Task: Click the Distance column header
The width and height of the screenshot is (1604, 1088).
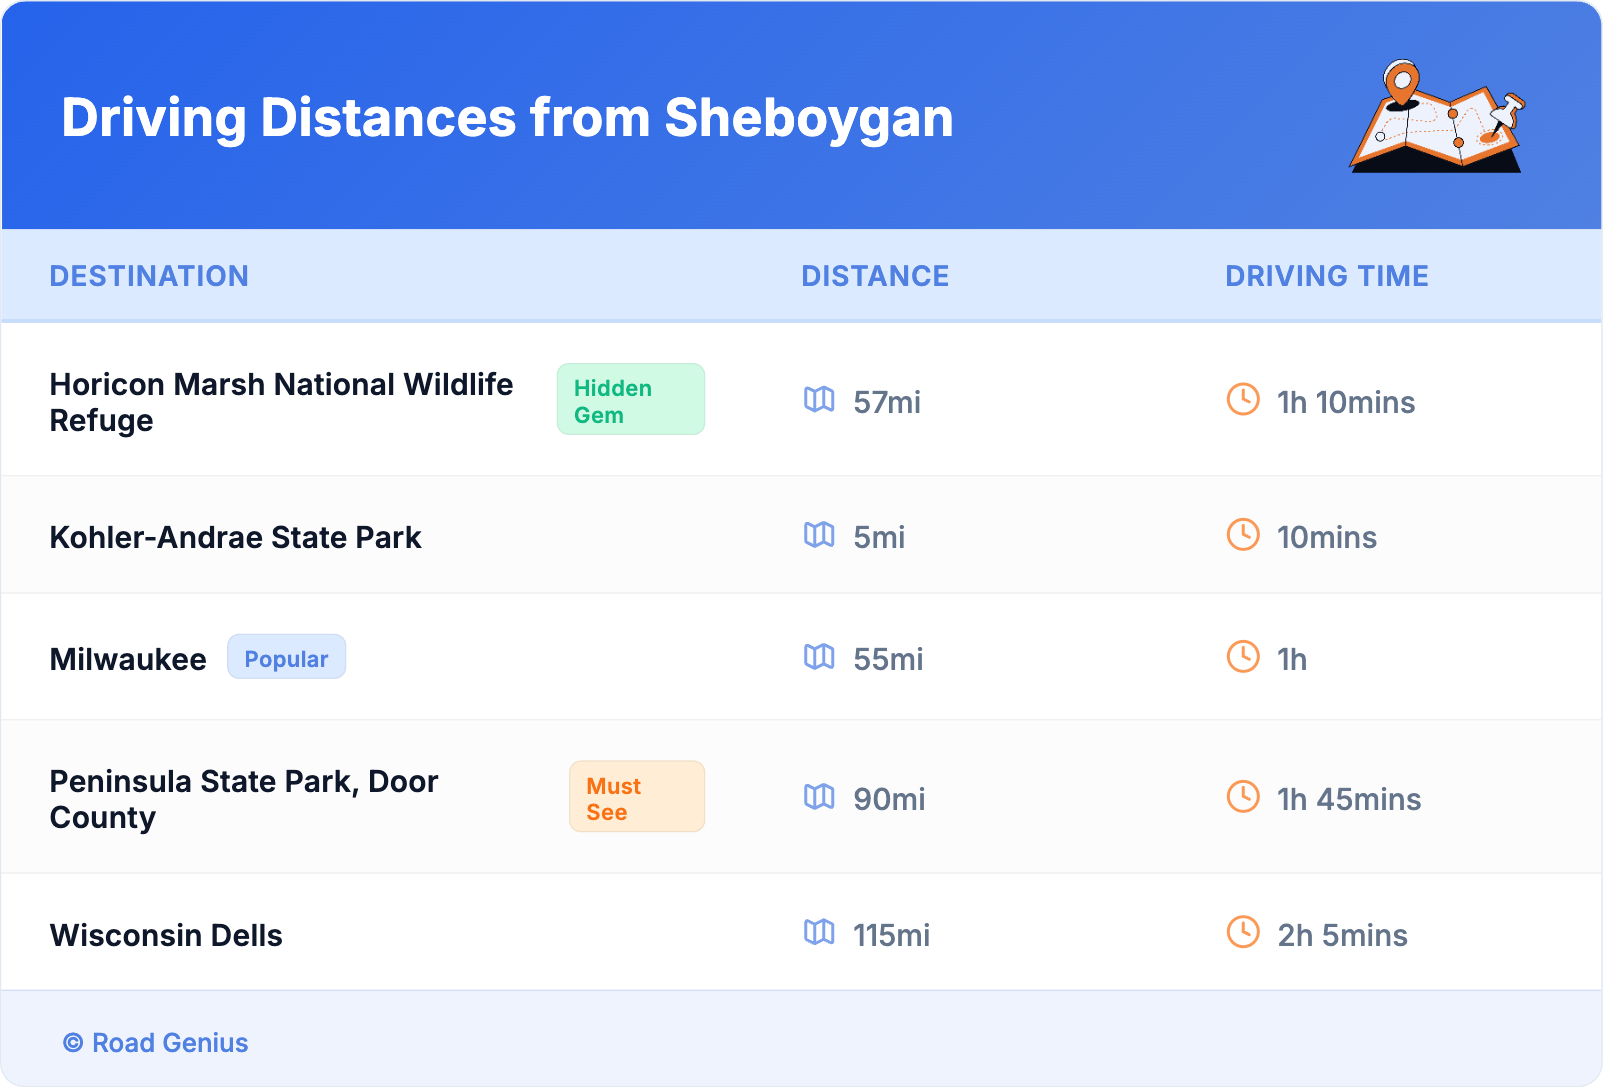Action: click(875, 276)
